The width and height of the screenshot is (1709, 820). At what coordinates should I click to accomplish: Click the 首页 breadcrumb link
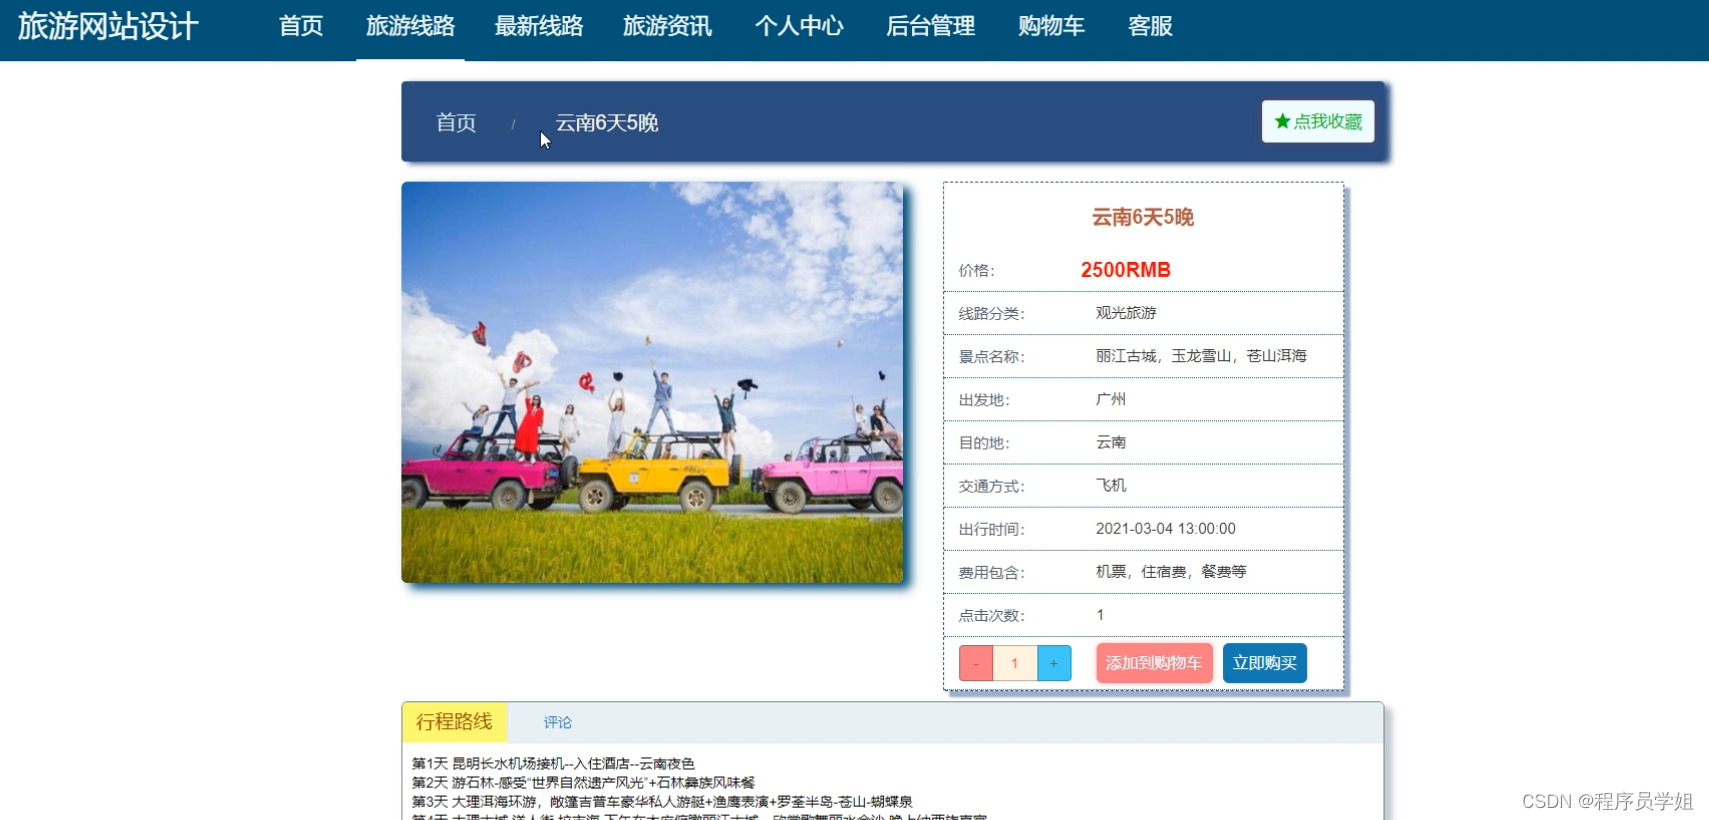coord(456,123)
